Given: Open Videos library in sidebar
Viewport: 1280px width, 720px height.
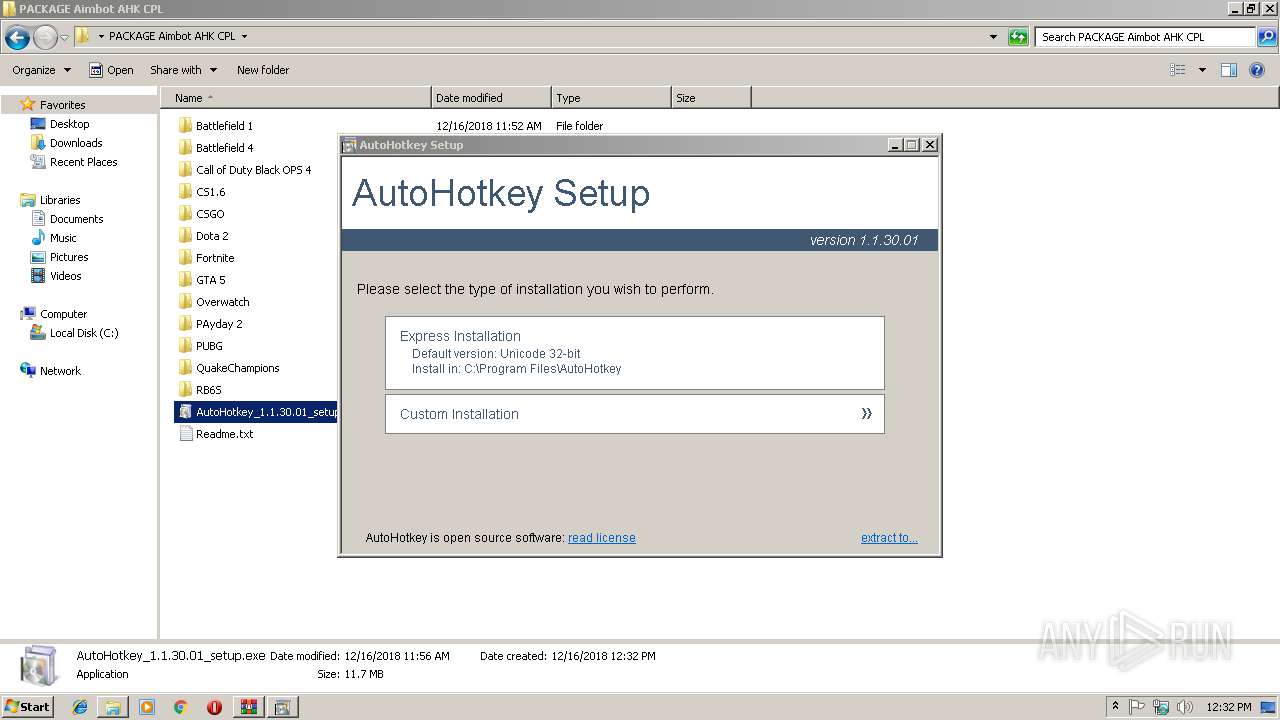Looking at the screenshot, I should pyautogui.click(x=65, y=276).
